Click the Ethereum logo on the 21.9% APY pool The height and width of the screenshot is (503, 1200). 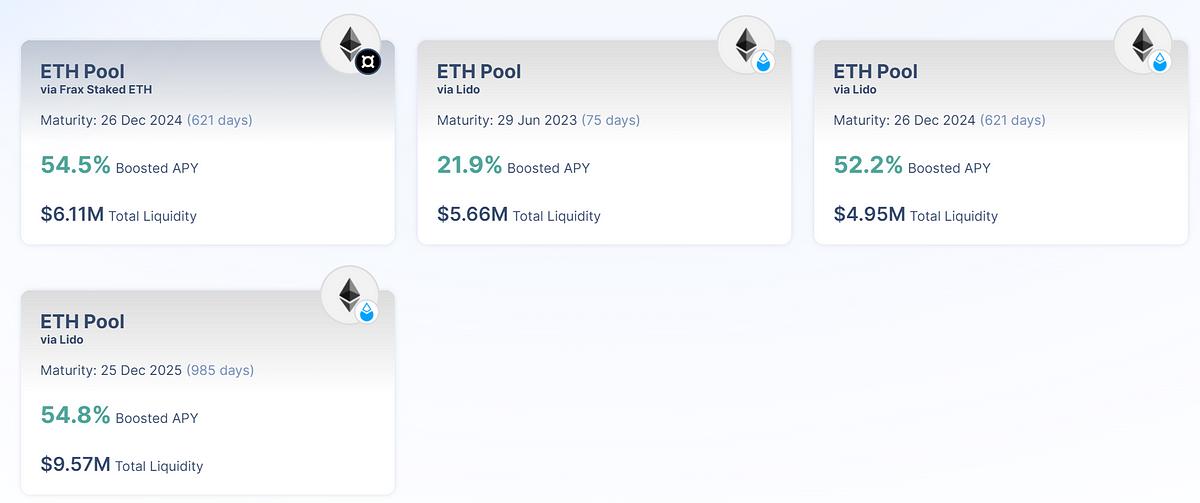747,44
